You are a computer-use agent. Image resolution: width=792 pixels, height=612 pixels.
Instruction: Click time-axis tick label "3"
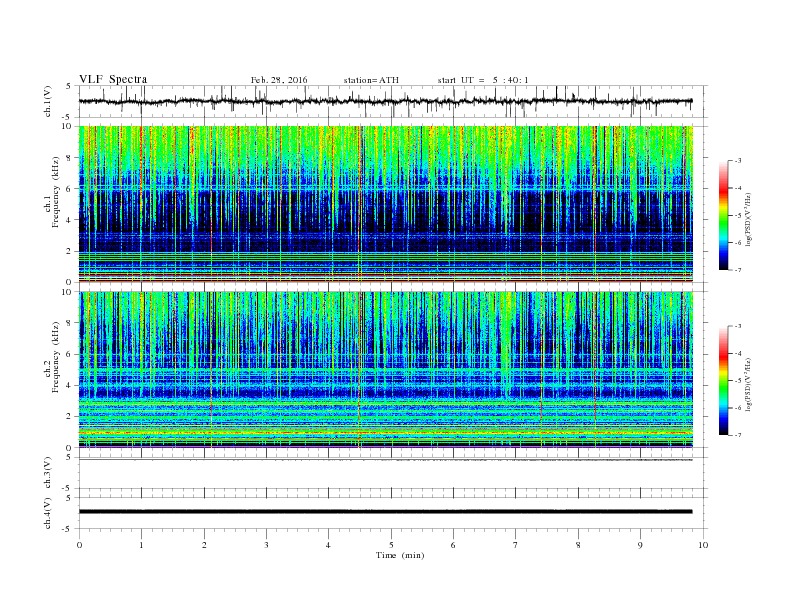(x=266, y=545)
